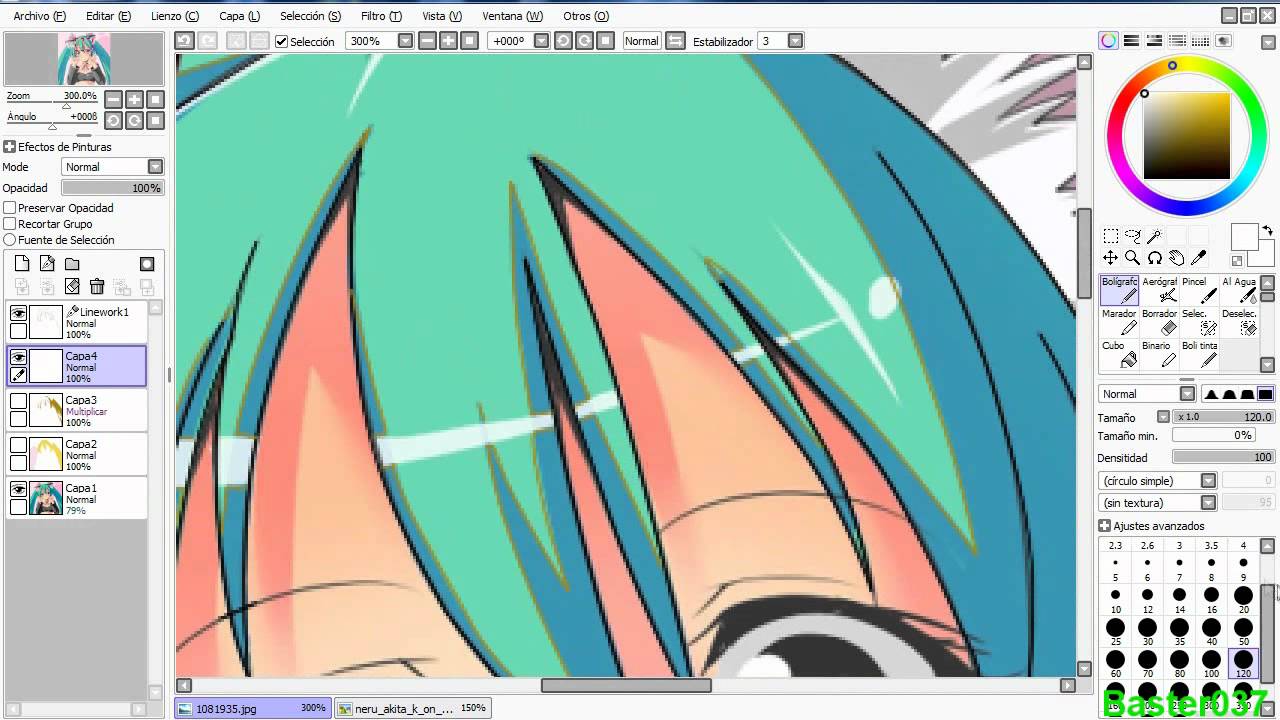
Task: Toggle the Selección checkbox in toolbar
Action: point(282,41)
